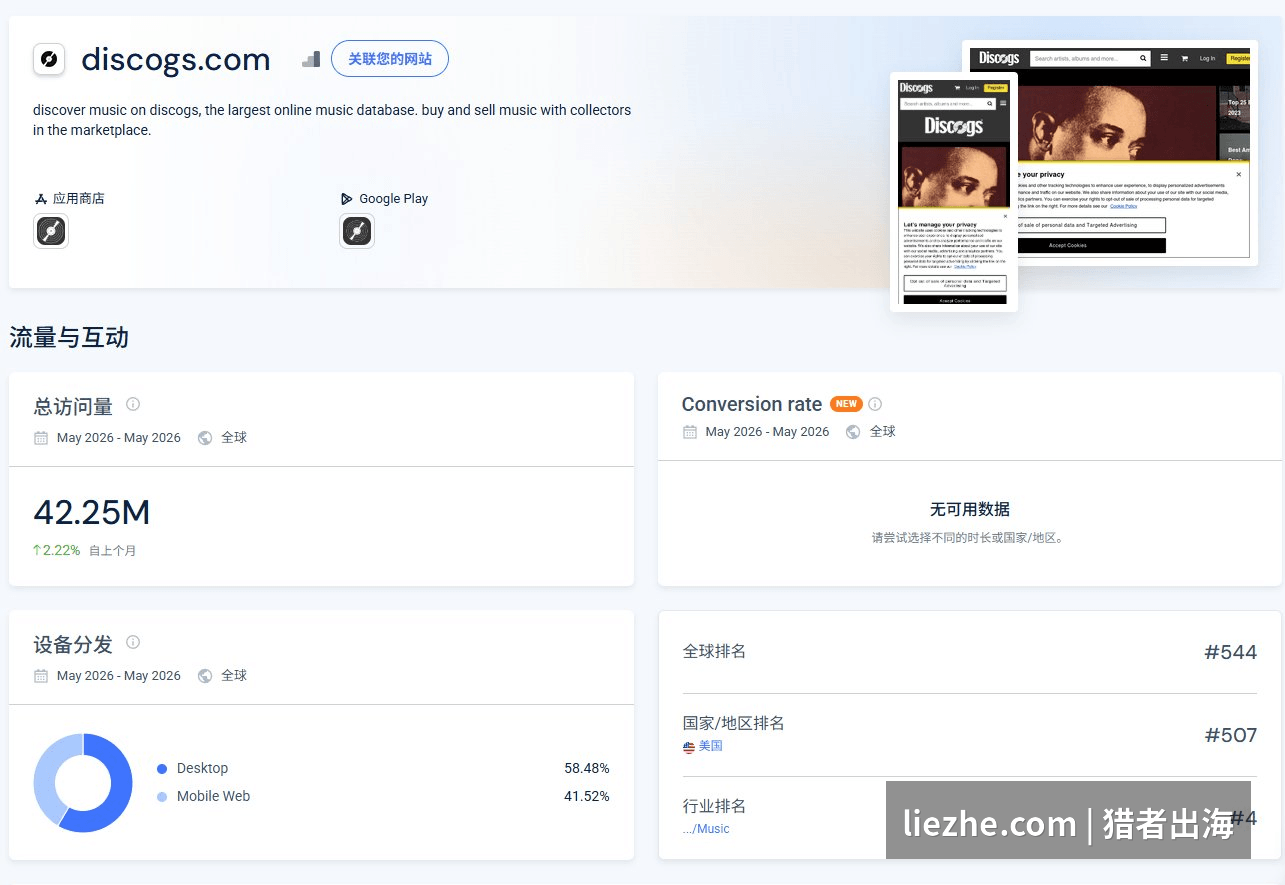Click the mobile site preview thumbnail
Screen dimensions: 1285x885
click(x=954, y=192)
